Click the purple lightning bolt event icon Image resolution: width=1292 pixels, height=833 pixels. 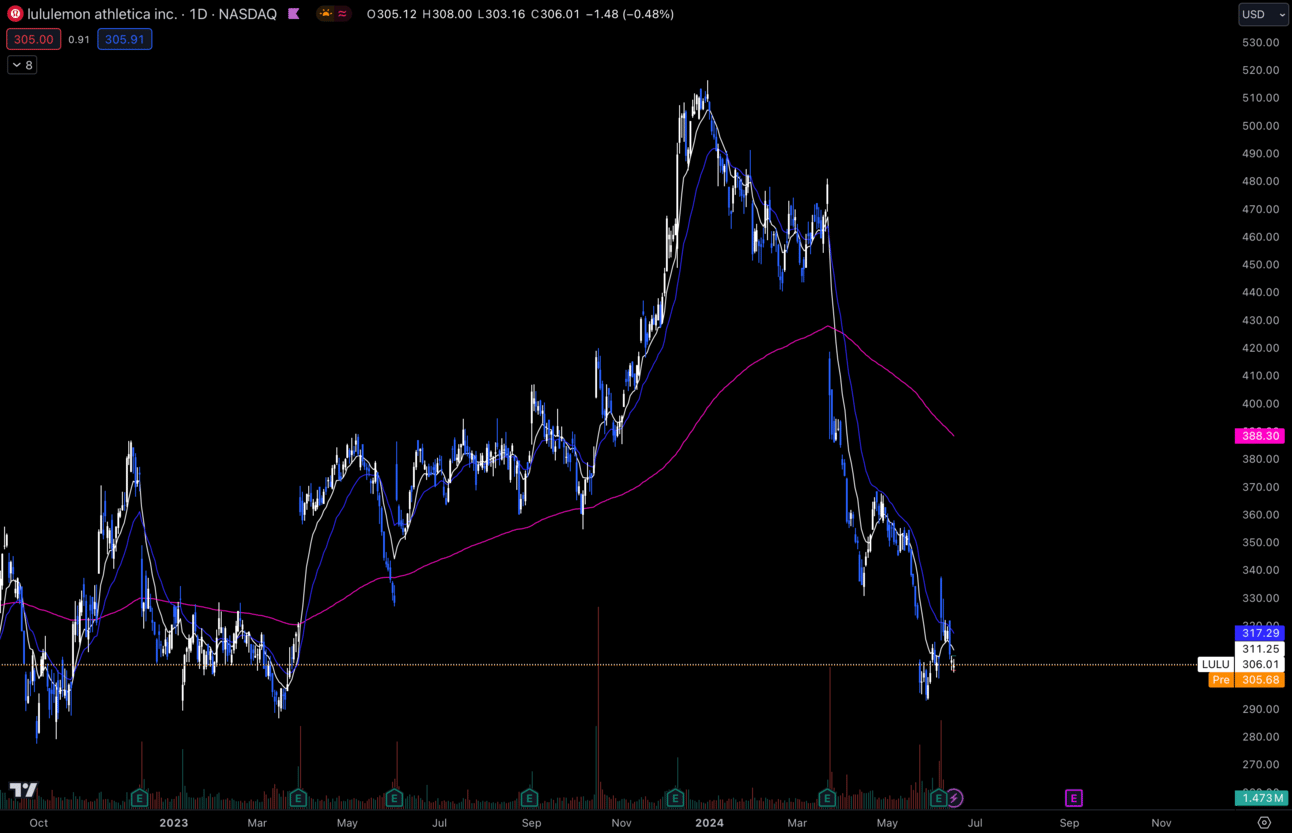pos(955,798)
